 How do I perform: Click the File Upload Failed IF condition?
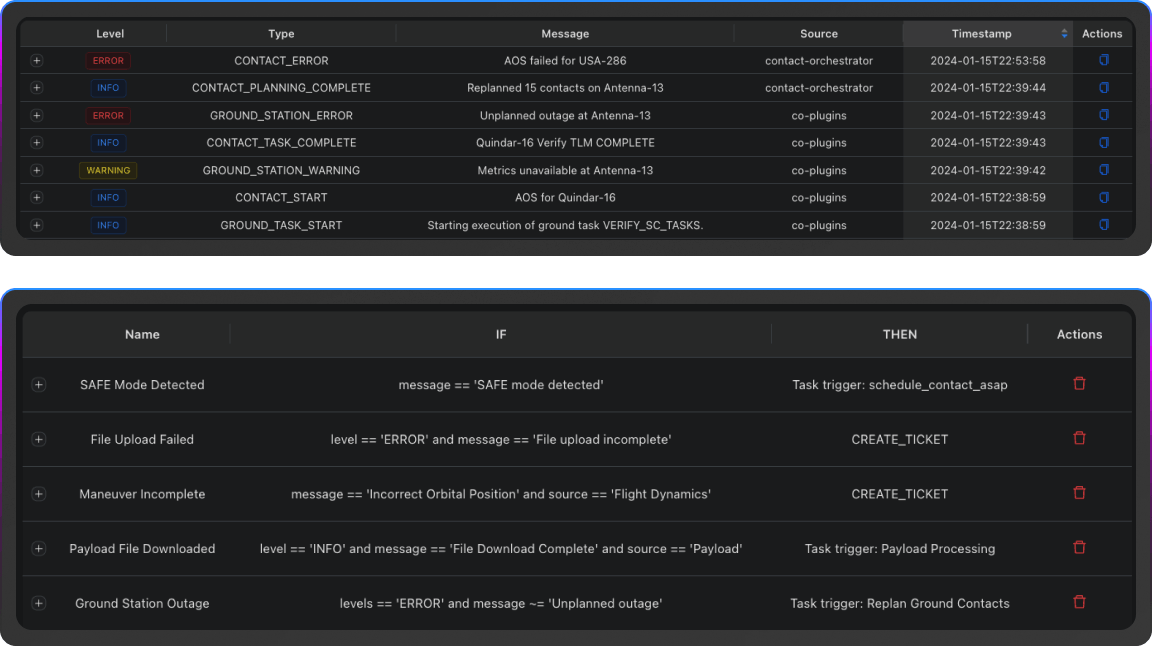click(501, 439)
